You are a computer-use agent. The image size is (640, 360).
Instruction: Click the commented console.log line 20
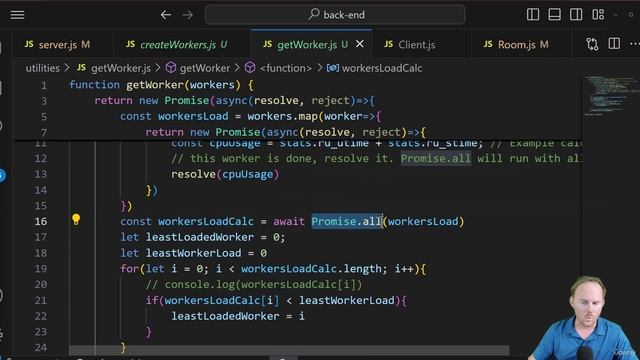[253, 284]
